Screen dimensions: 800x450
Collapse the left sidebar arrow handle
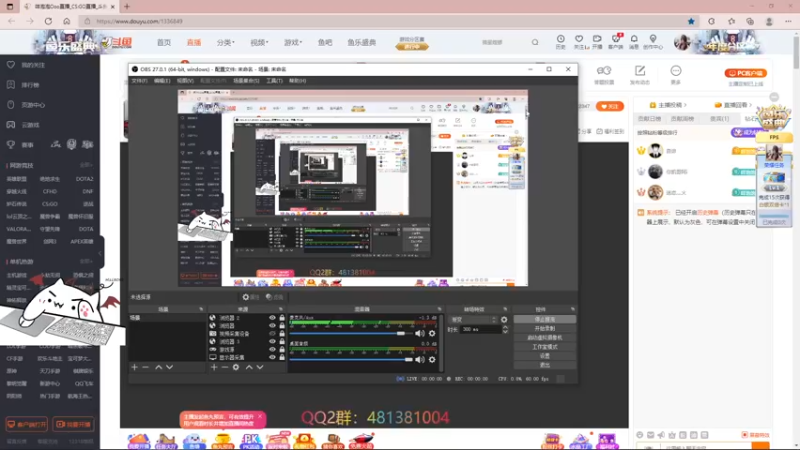pos(101,253)
